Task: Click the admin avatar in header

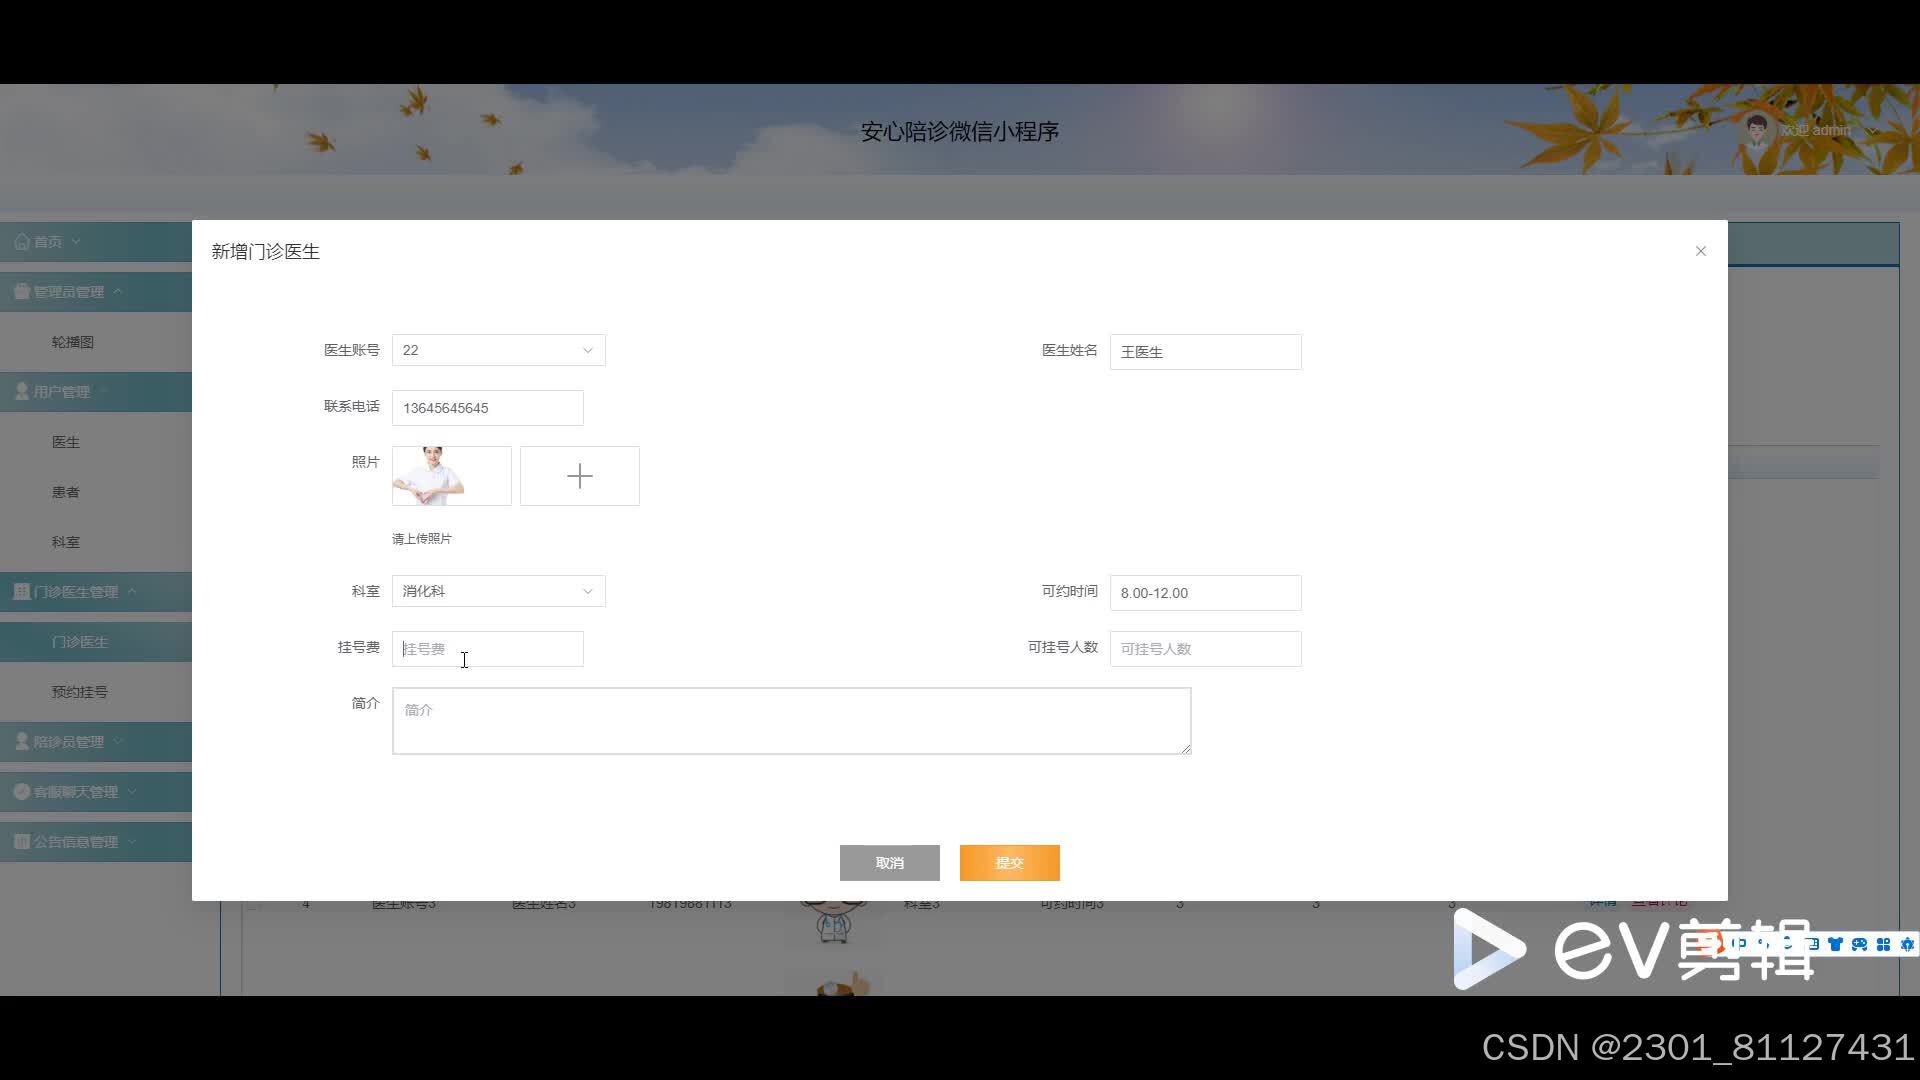Action: pos(1757,130)
